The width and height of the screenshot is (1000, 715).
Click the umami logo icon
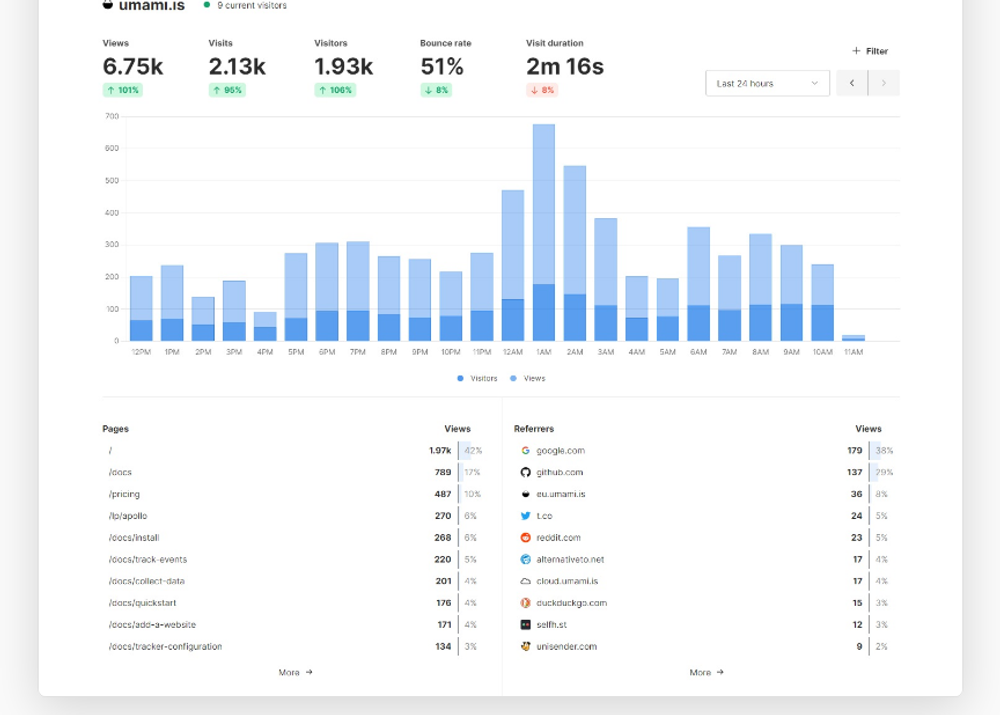tap(108, 5)
